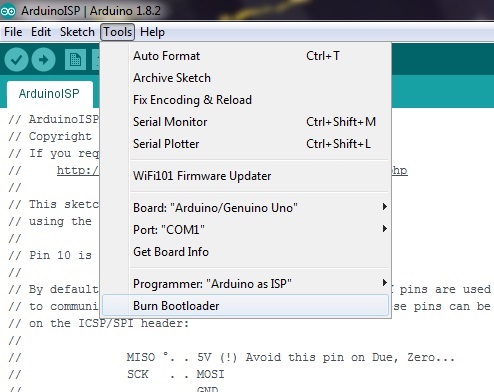
Task: Select Fix Encoding & Reload
Action: (x=245, y=100)
